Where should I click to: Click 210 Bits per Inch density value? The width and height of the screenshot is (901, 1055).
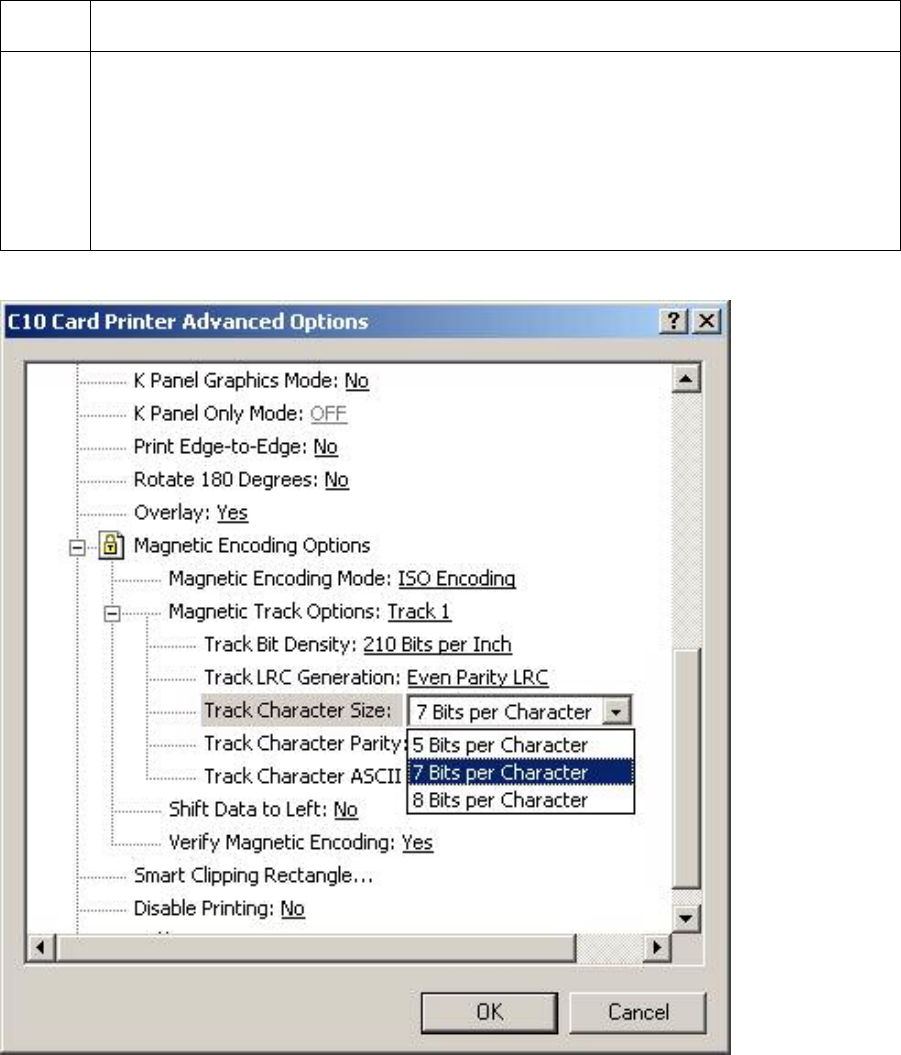click(437, 645)
